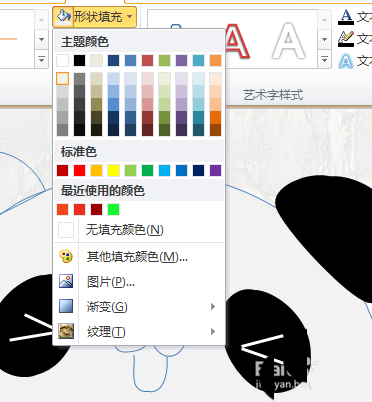Click the shape styles gallery down arrow
The height and width of the screenshot is (402, 372).
(41, 39)
